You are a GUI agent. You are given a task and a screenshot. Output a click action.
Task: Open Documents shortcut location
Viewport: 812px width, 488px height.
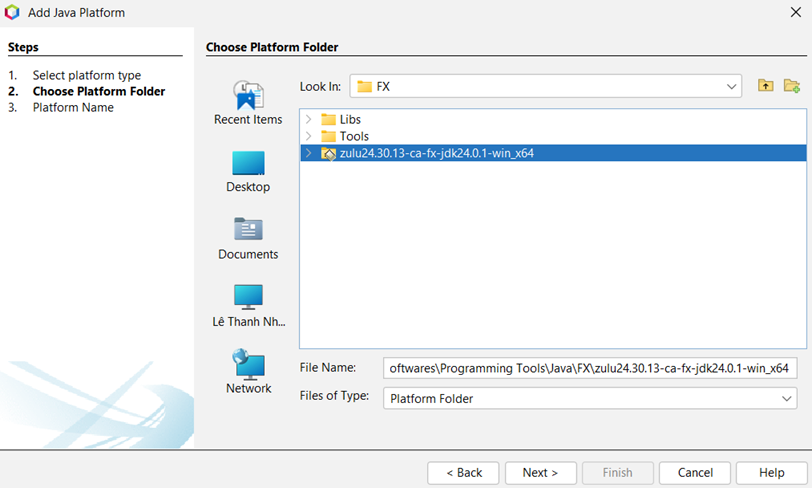(x=248, y=238)
